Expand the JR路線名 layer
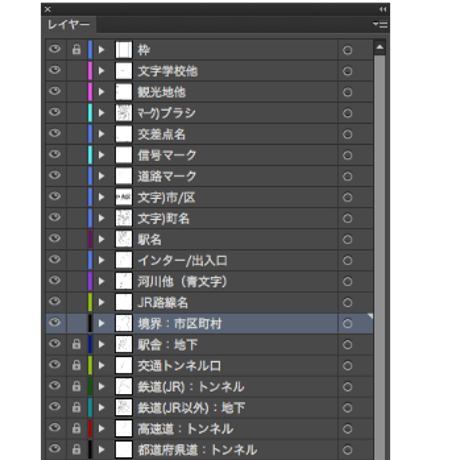460x460 pixels. 101,302
